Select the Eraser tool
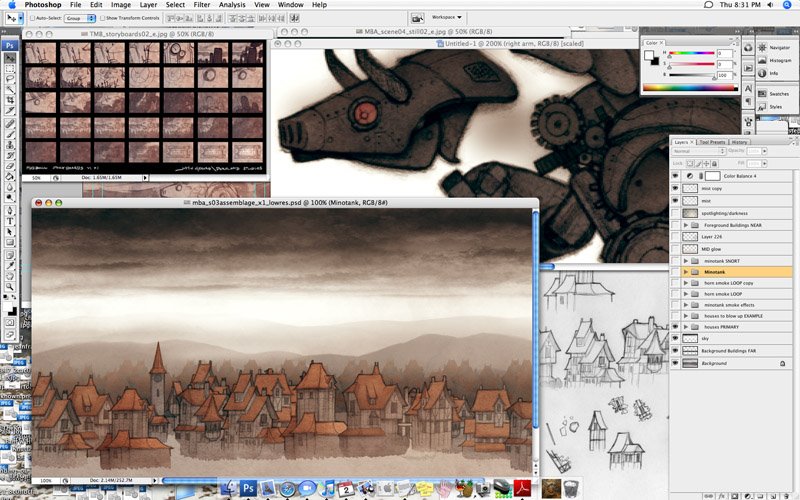This screenshot has height=500, width=800. [x=10, y=166]
